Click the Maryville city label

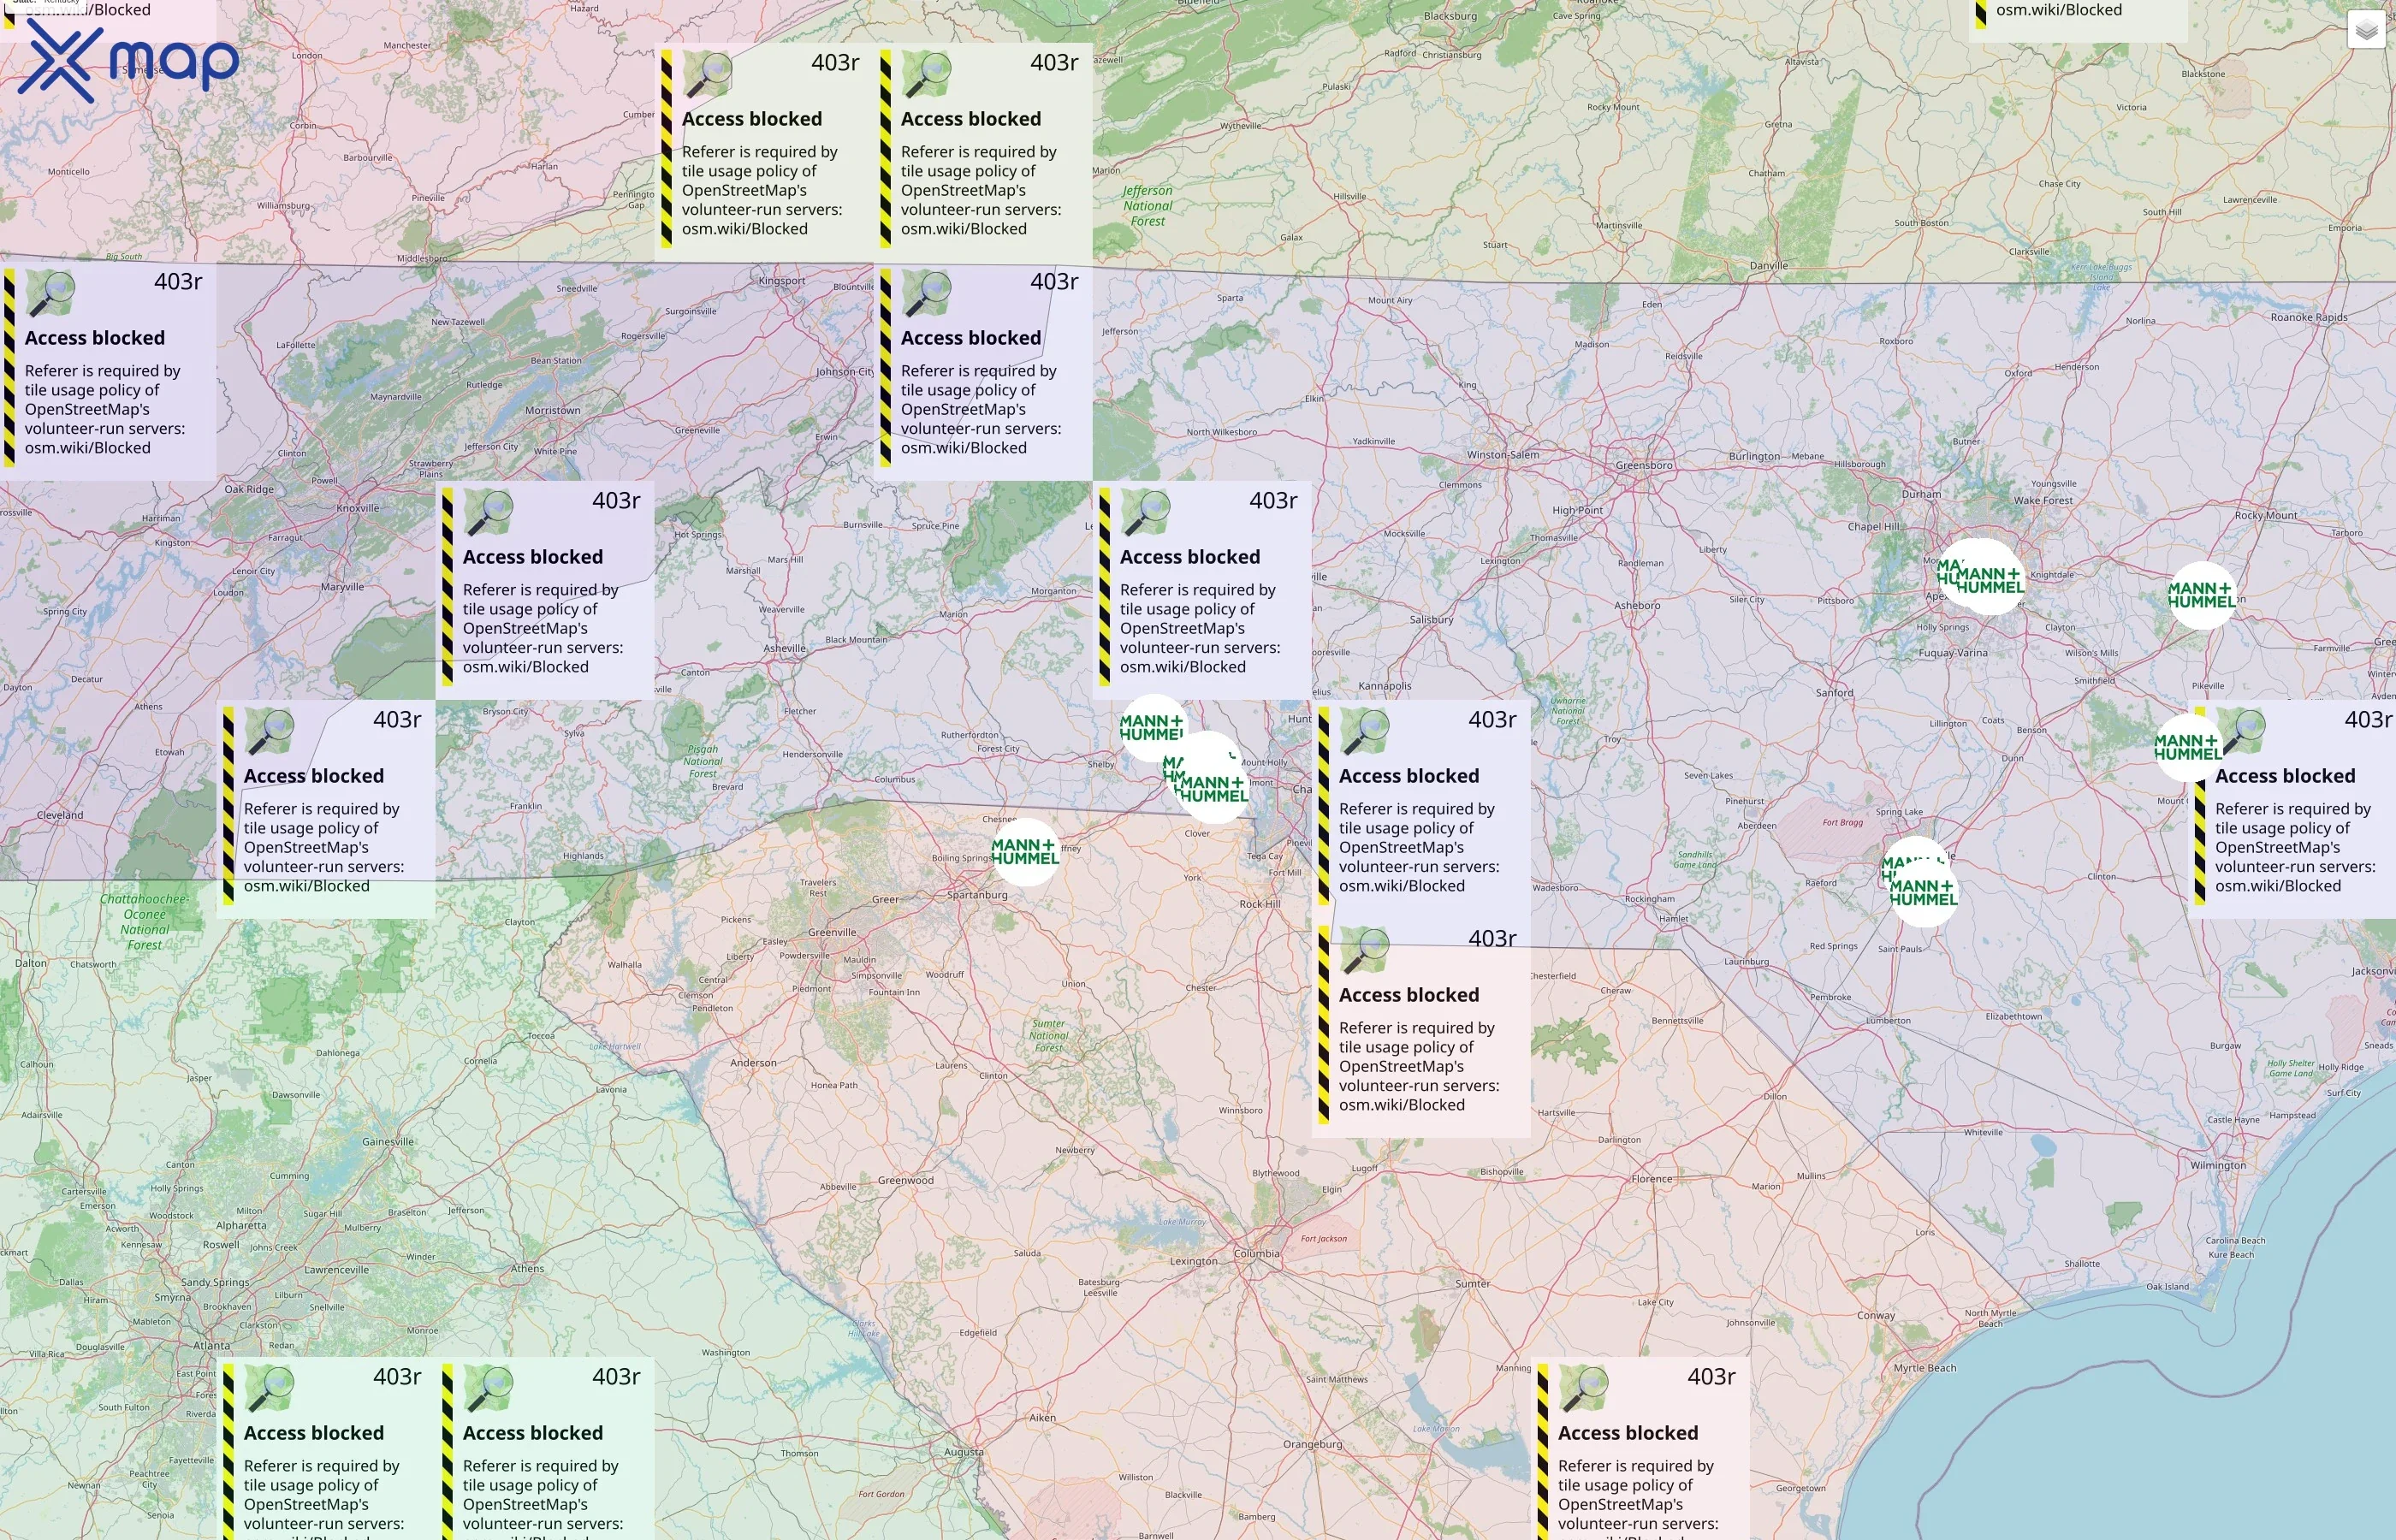(342, 587)
